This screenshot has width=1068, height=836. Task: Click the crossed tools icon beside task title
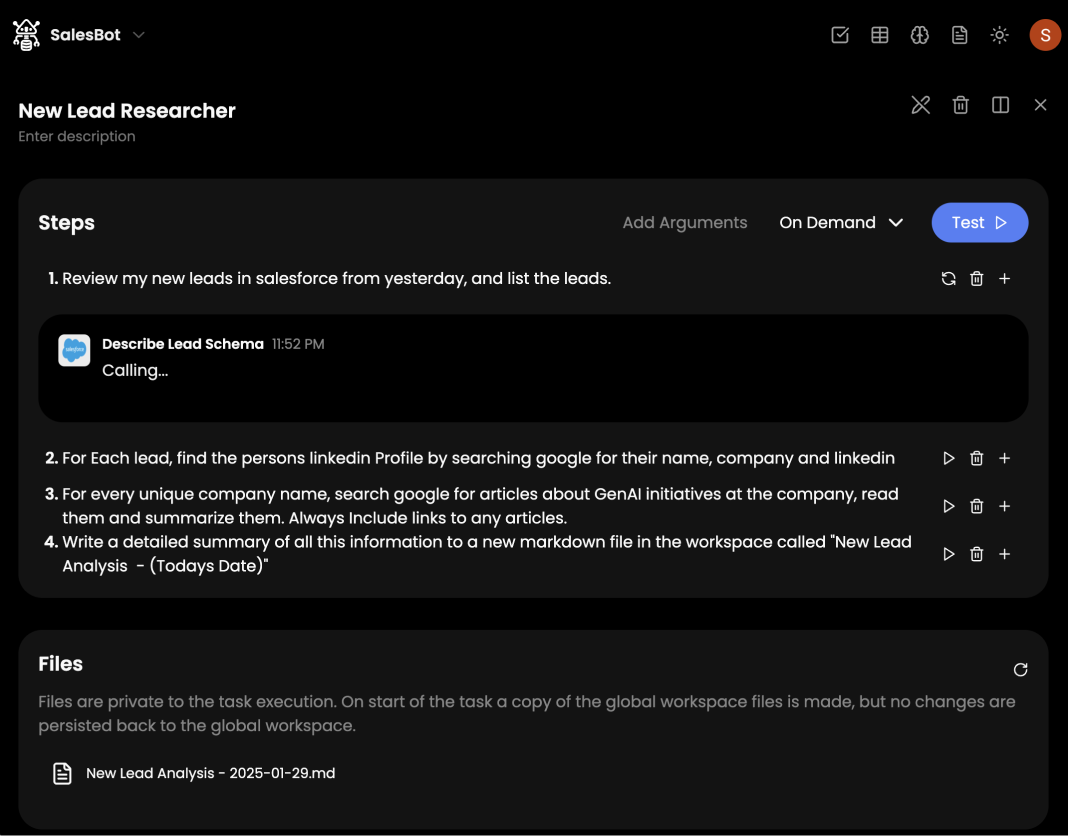click(x=921, y=105)
